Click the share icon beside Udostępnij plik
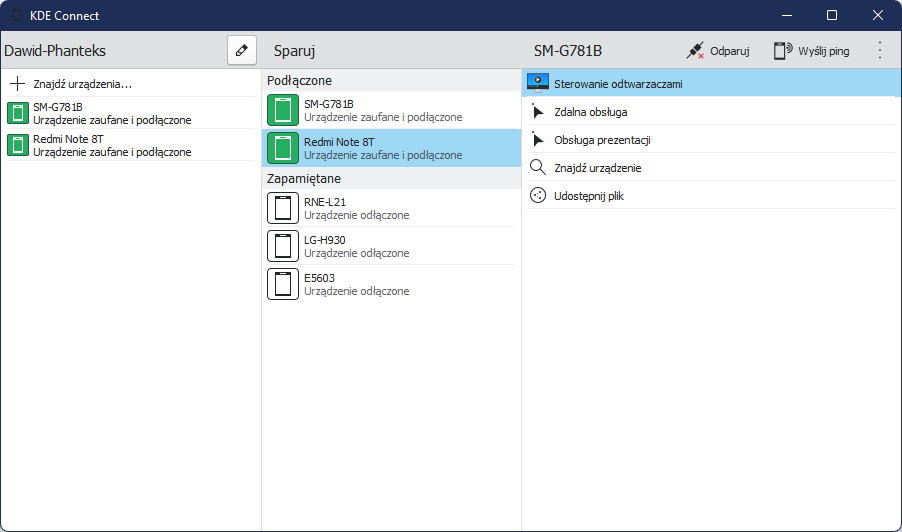902x532 pixels. point(538,196)
